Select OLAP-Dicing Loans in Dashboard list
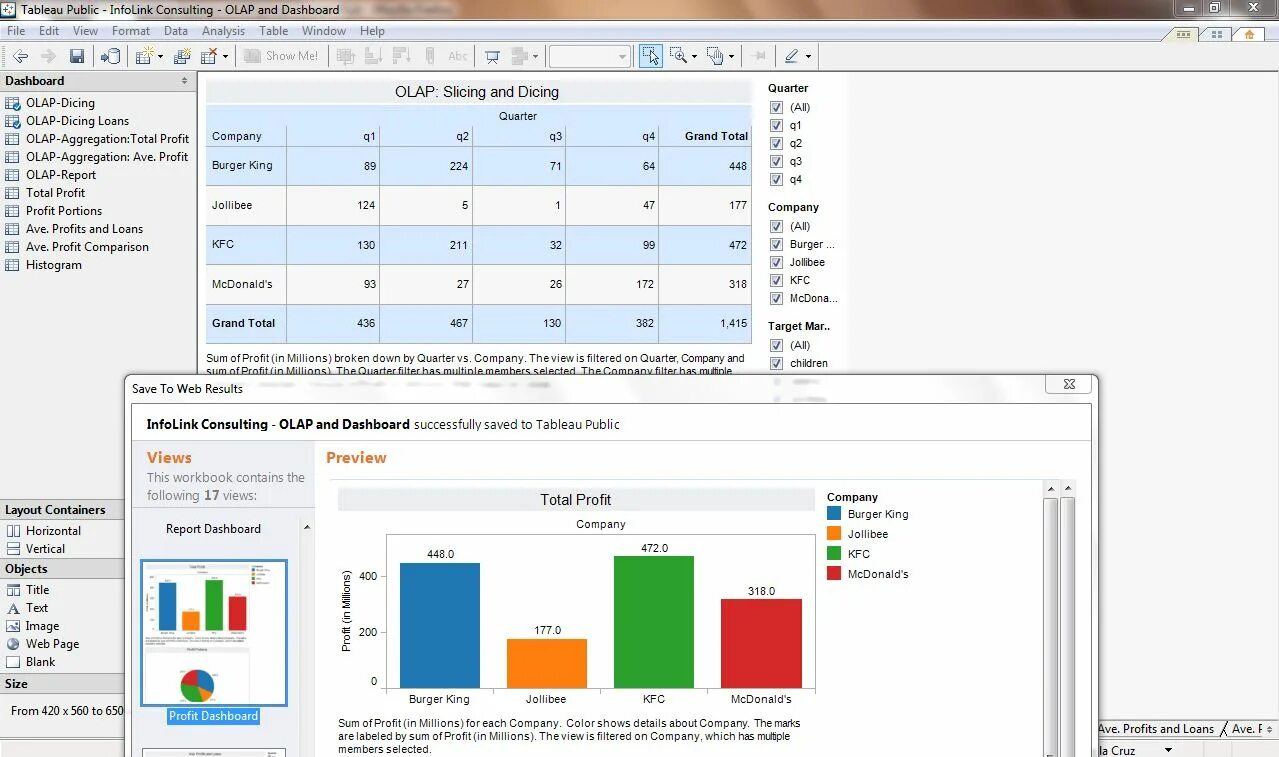Screen dimensions: 1279x757 click(77, 121)
